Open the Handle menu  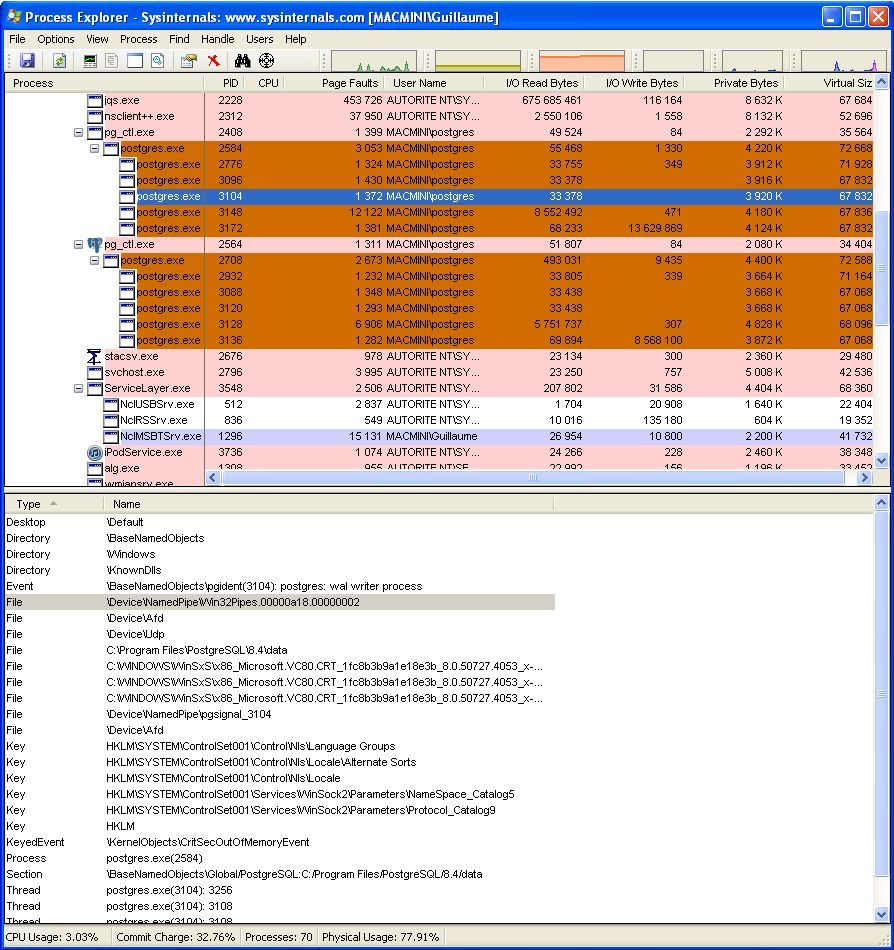pos(217,39)
